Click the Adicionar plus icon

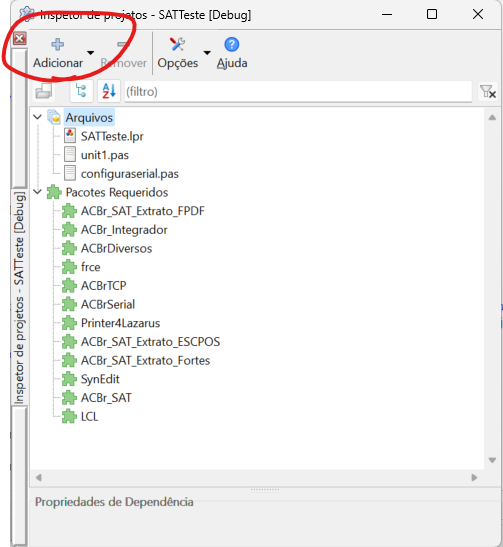click(58, 44)
